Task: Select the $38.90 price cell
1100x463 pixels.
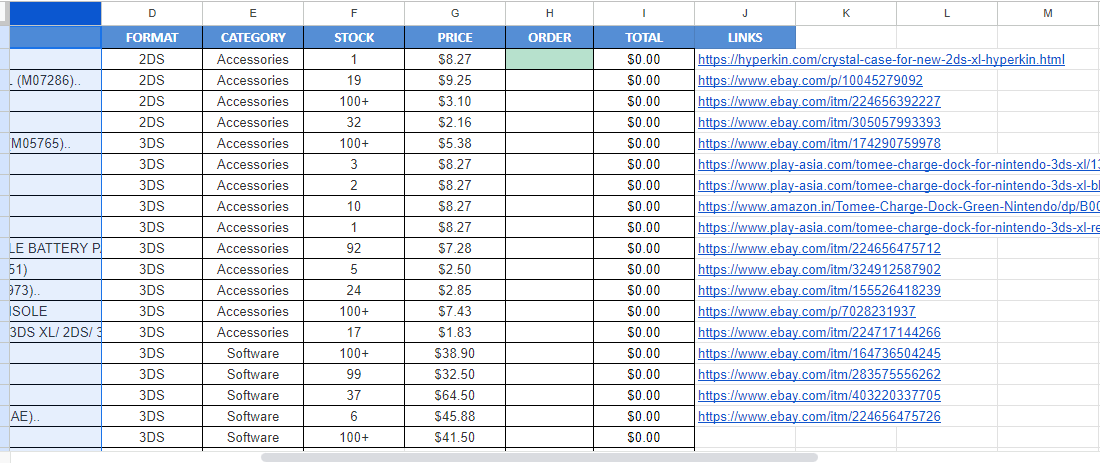Action: click(455, 354)
